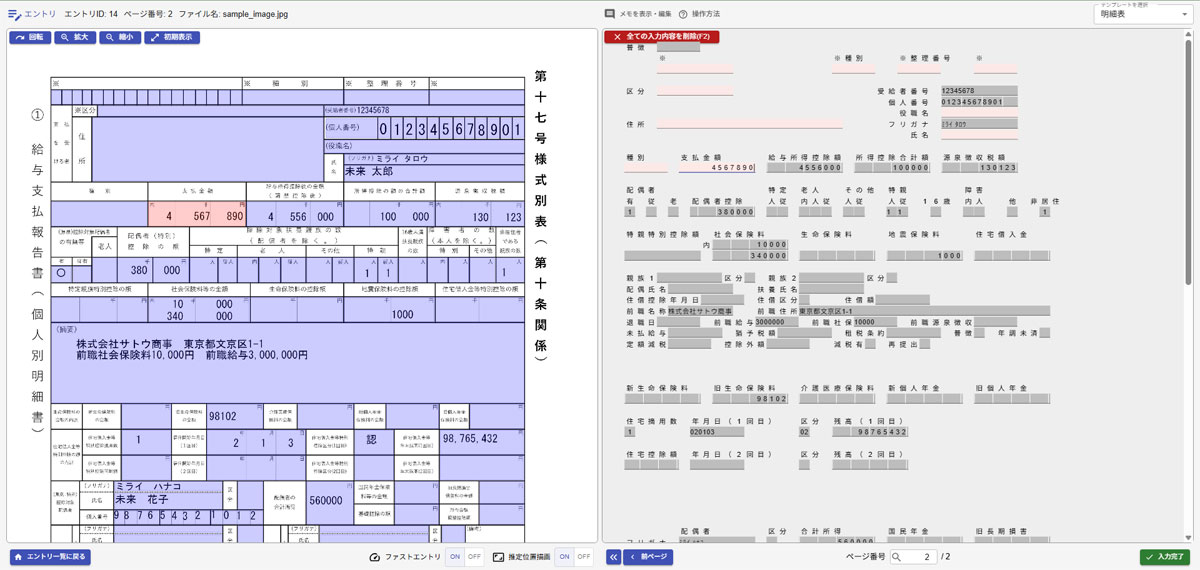Return via エントリ一覧に戻る button
The height and width of the screenshot is (570, 1200).
point(50,557)
